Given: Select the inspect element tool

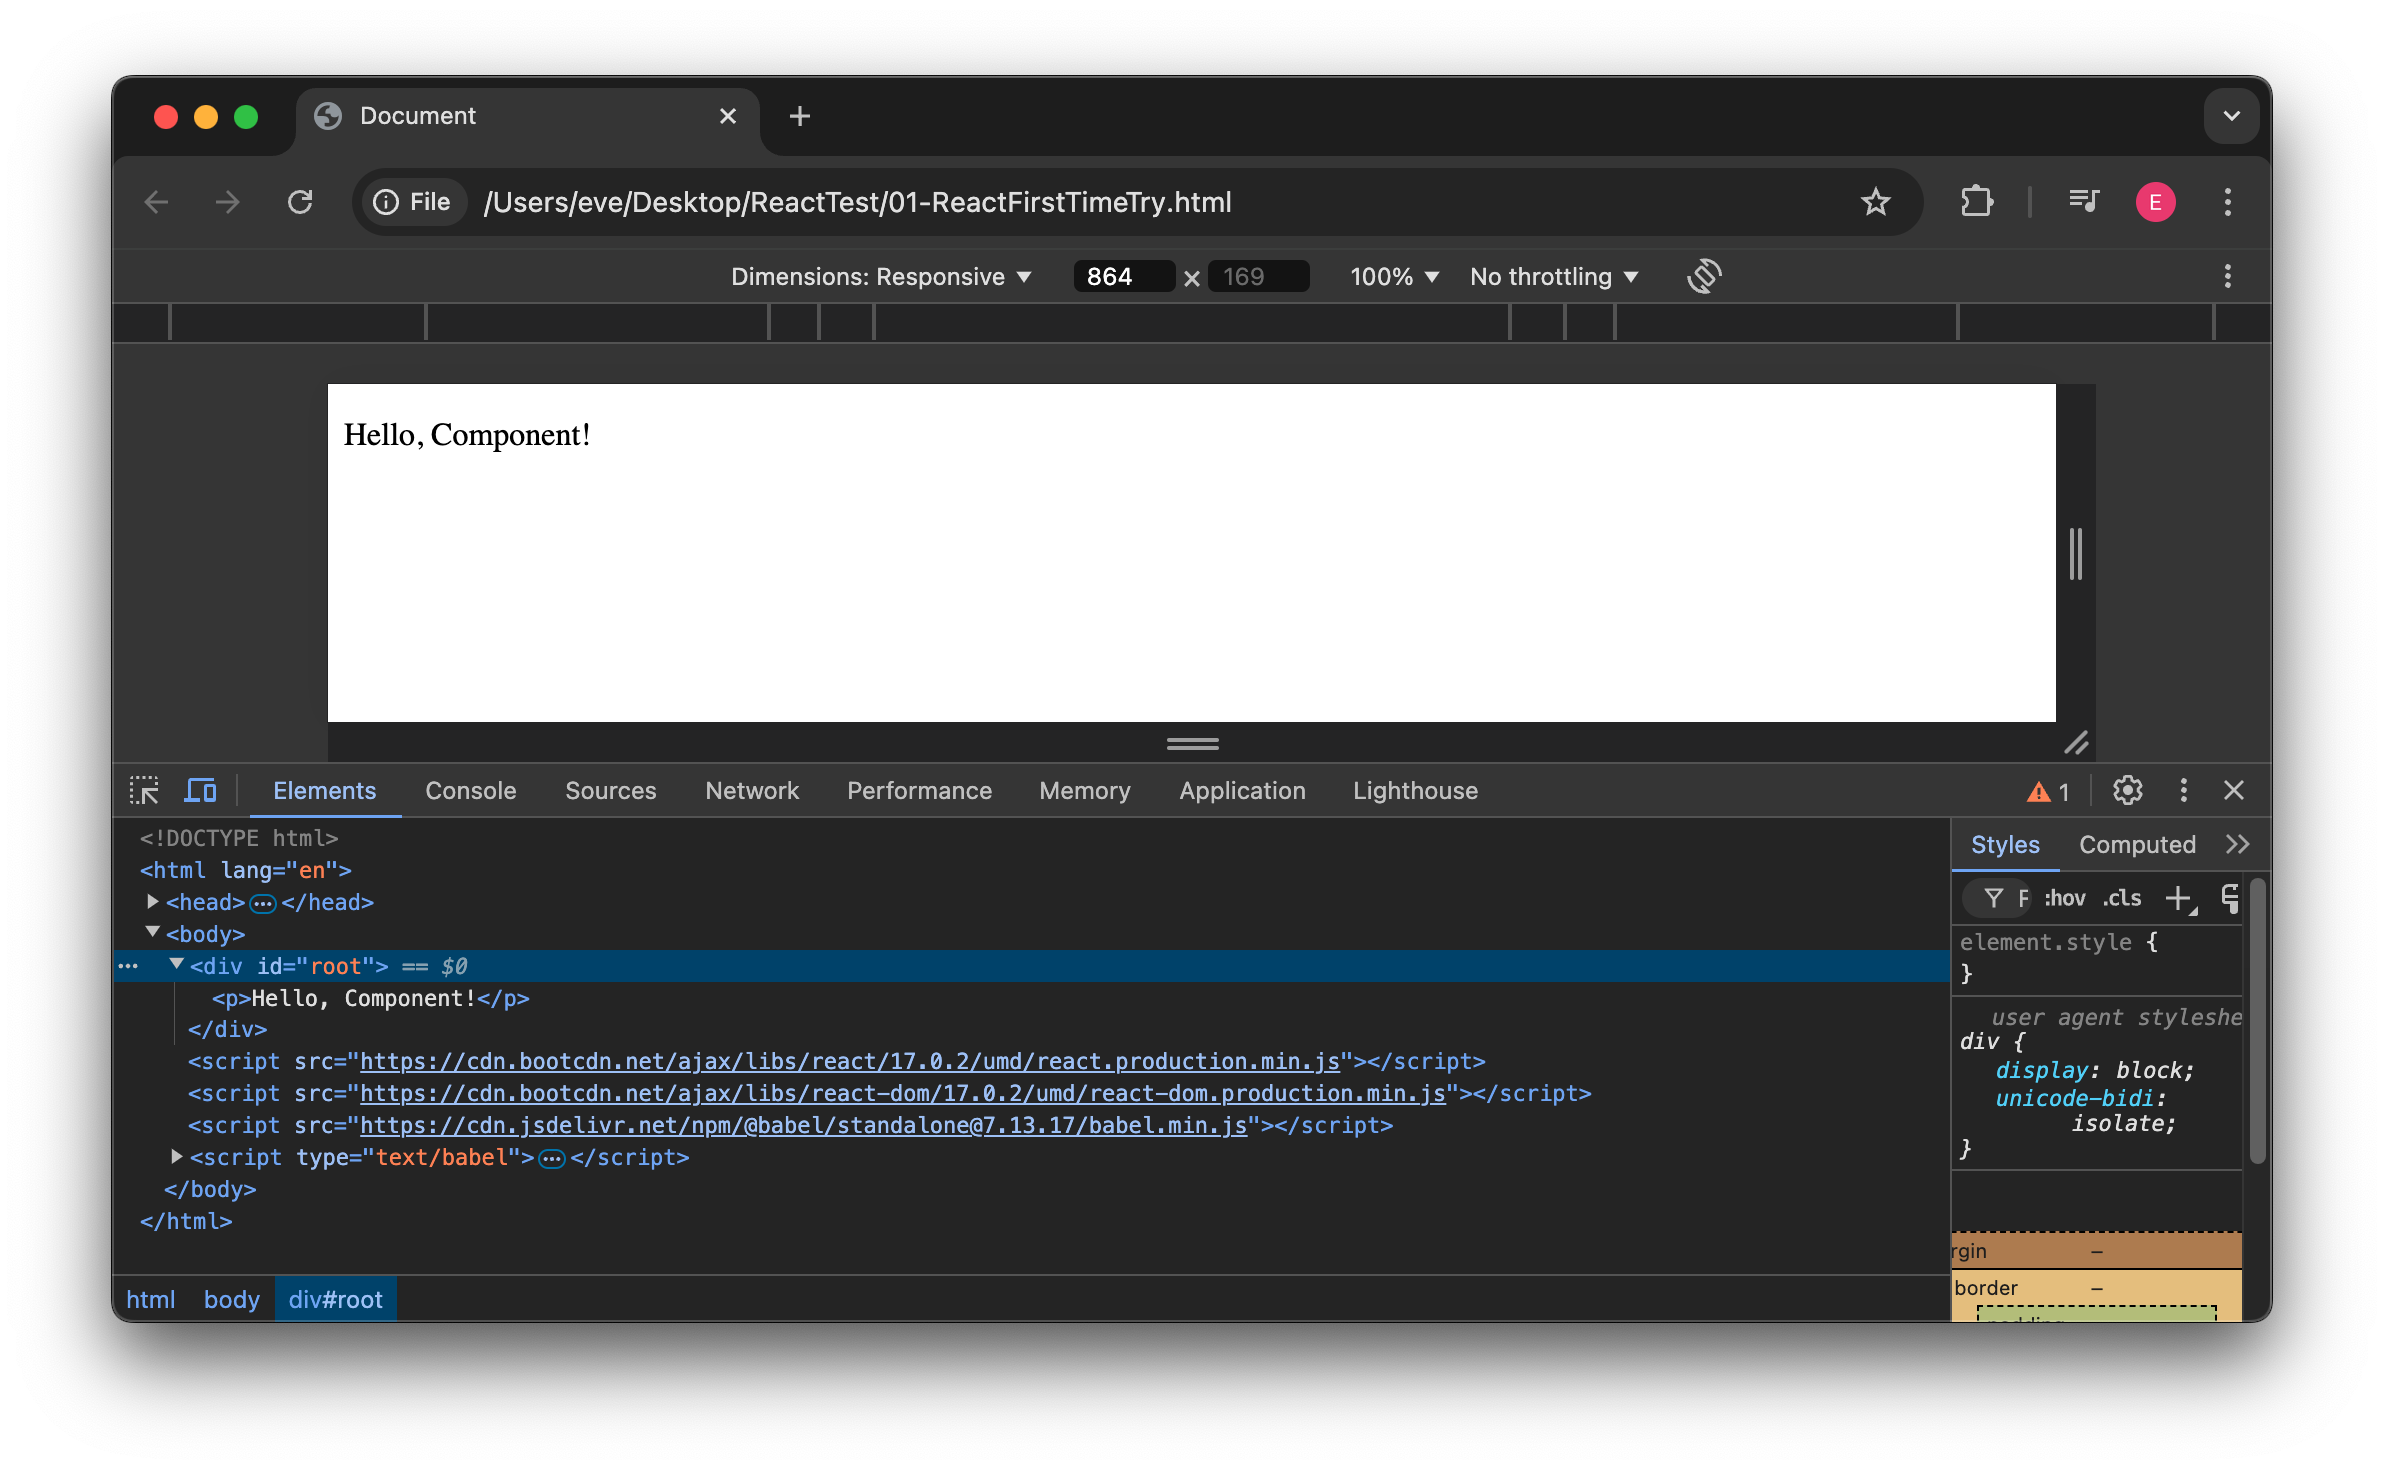Looking at the screenshot, I should click(144, 790).
